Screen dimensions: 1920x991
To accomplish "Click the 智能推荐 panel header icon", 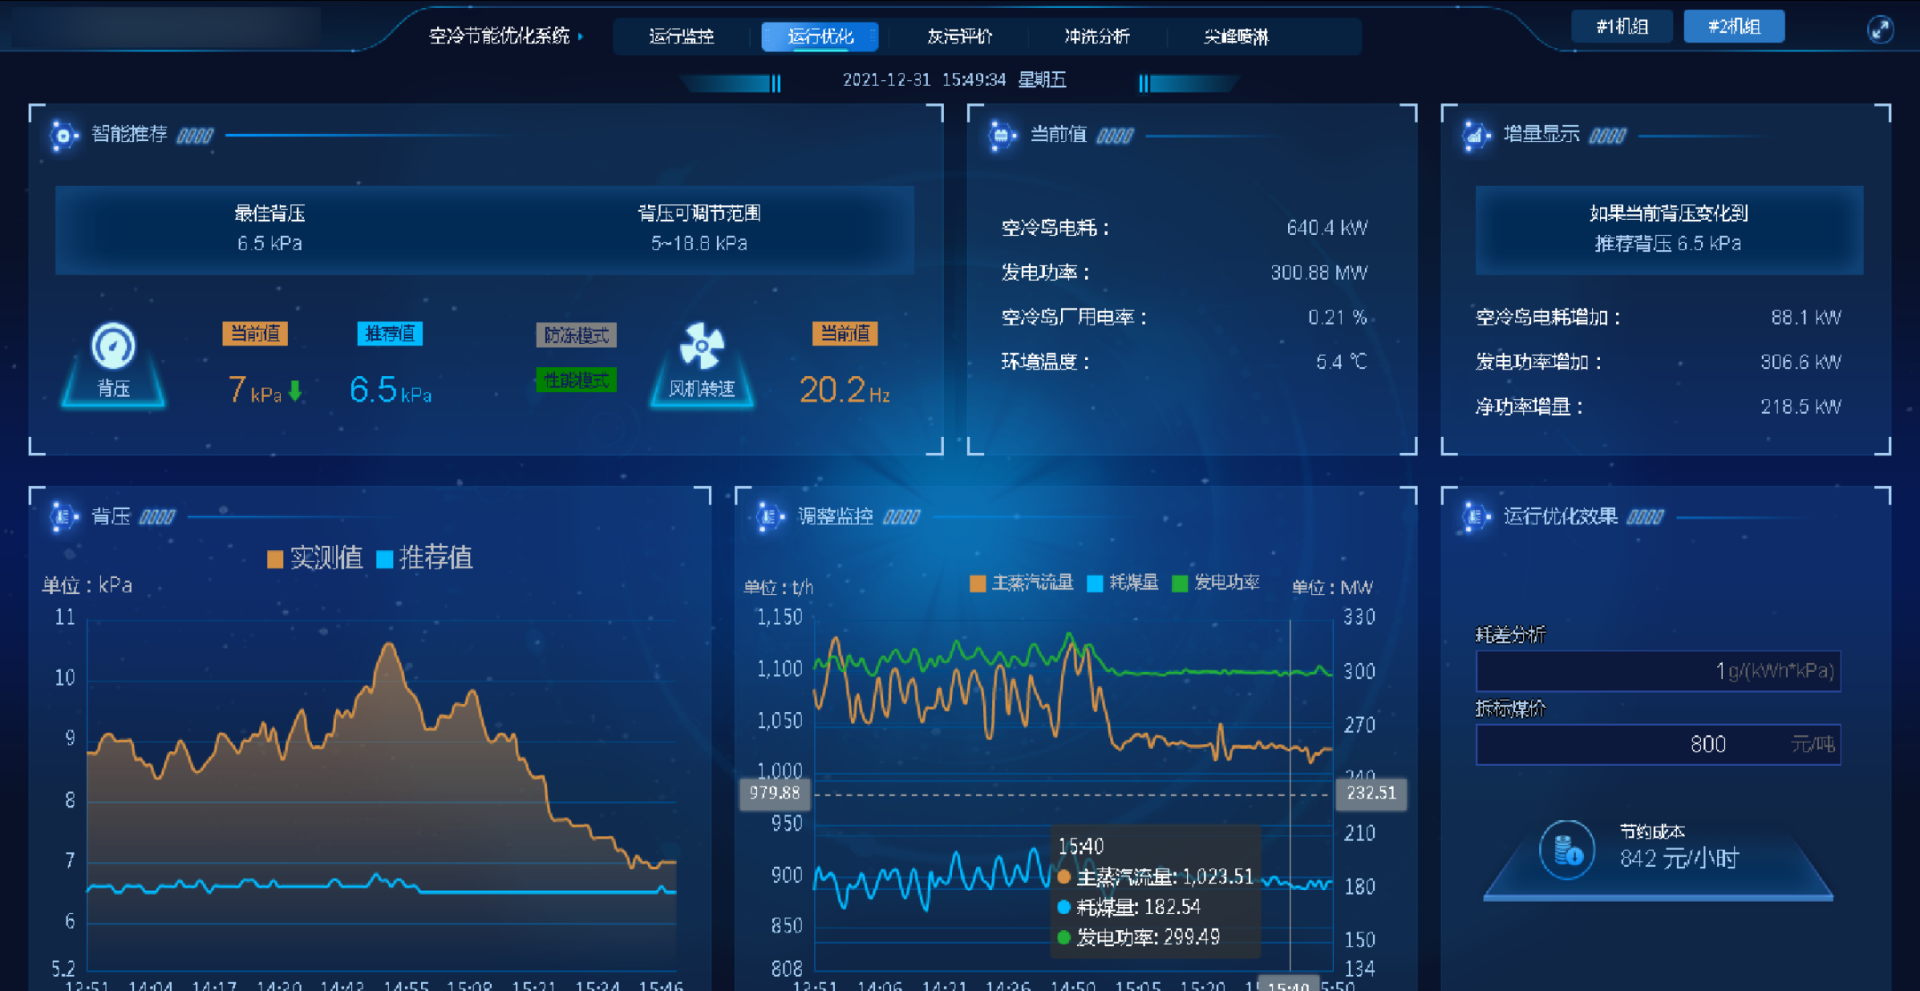I will [63, 135].
